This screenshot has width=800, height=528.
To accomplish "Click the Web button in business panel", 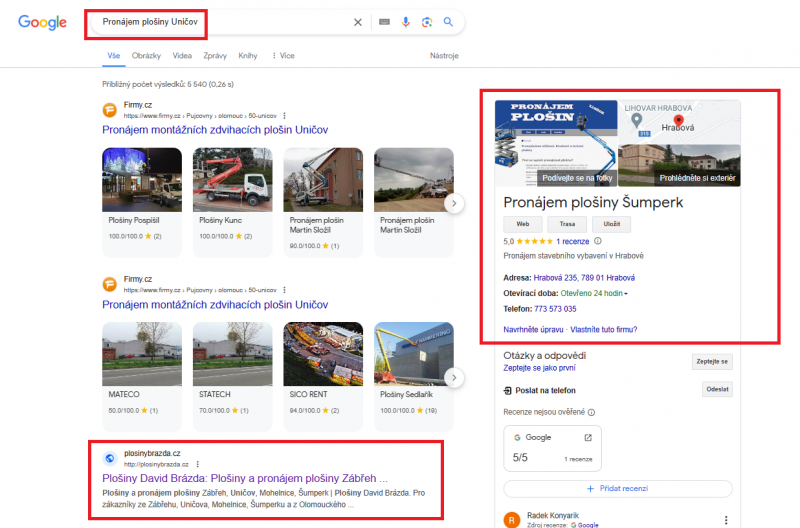I will [523, 224].
